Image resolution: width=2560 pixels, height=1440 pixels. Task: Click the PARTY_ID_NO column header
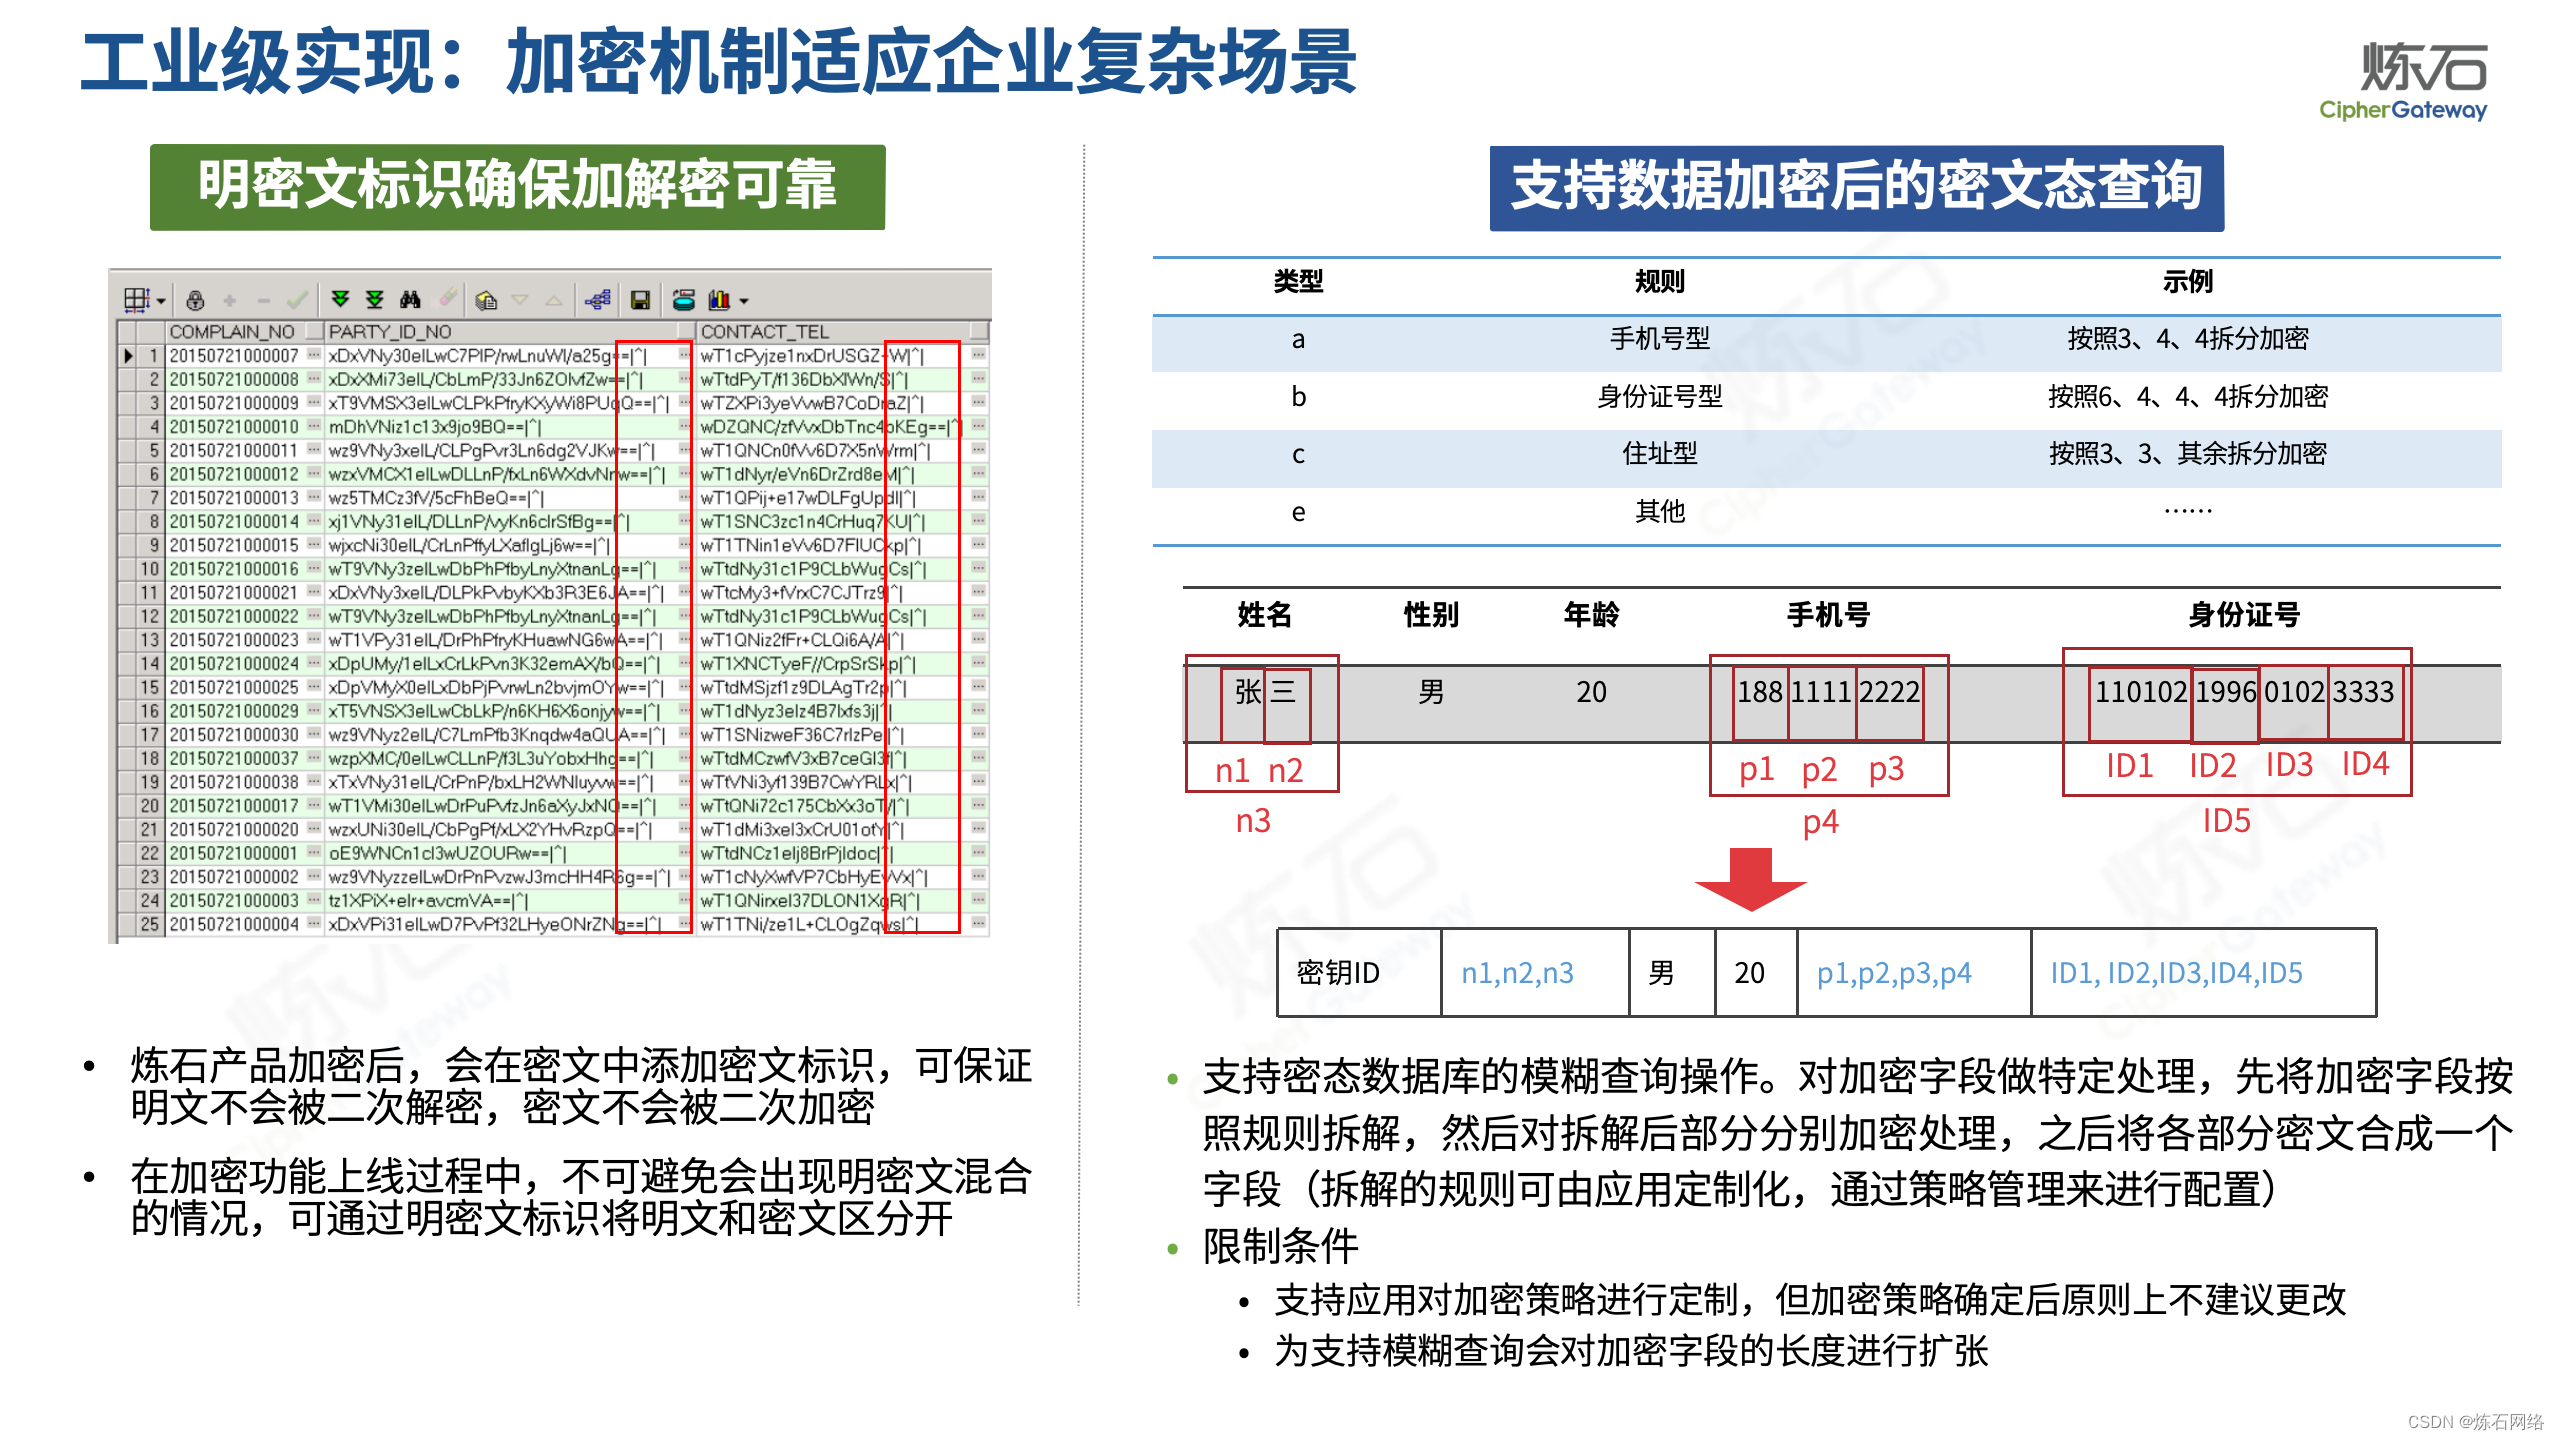point(390,331)
